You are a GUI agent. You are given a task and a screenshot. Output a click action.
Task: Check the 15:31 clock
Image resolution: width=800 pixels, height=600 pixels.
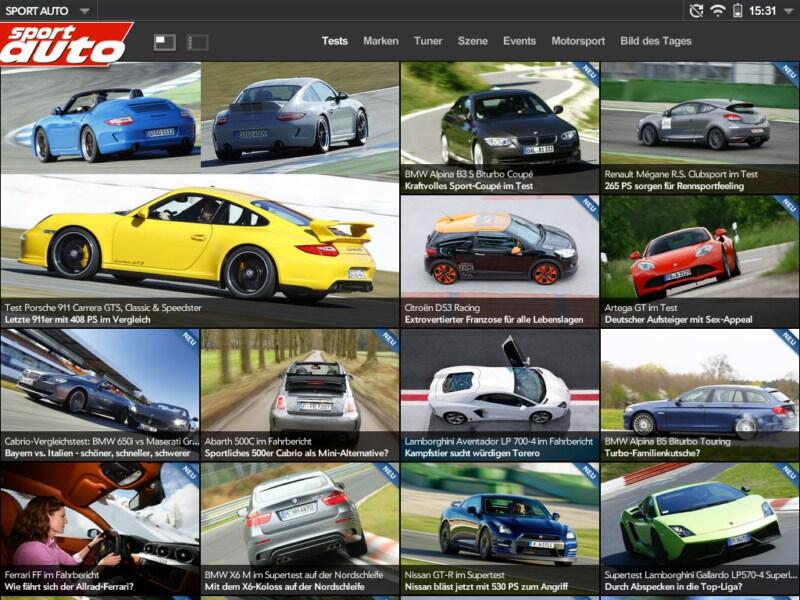(x=762, y=11)
